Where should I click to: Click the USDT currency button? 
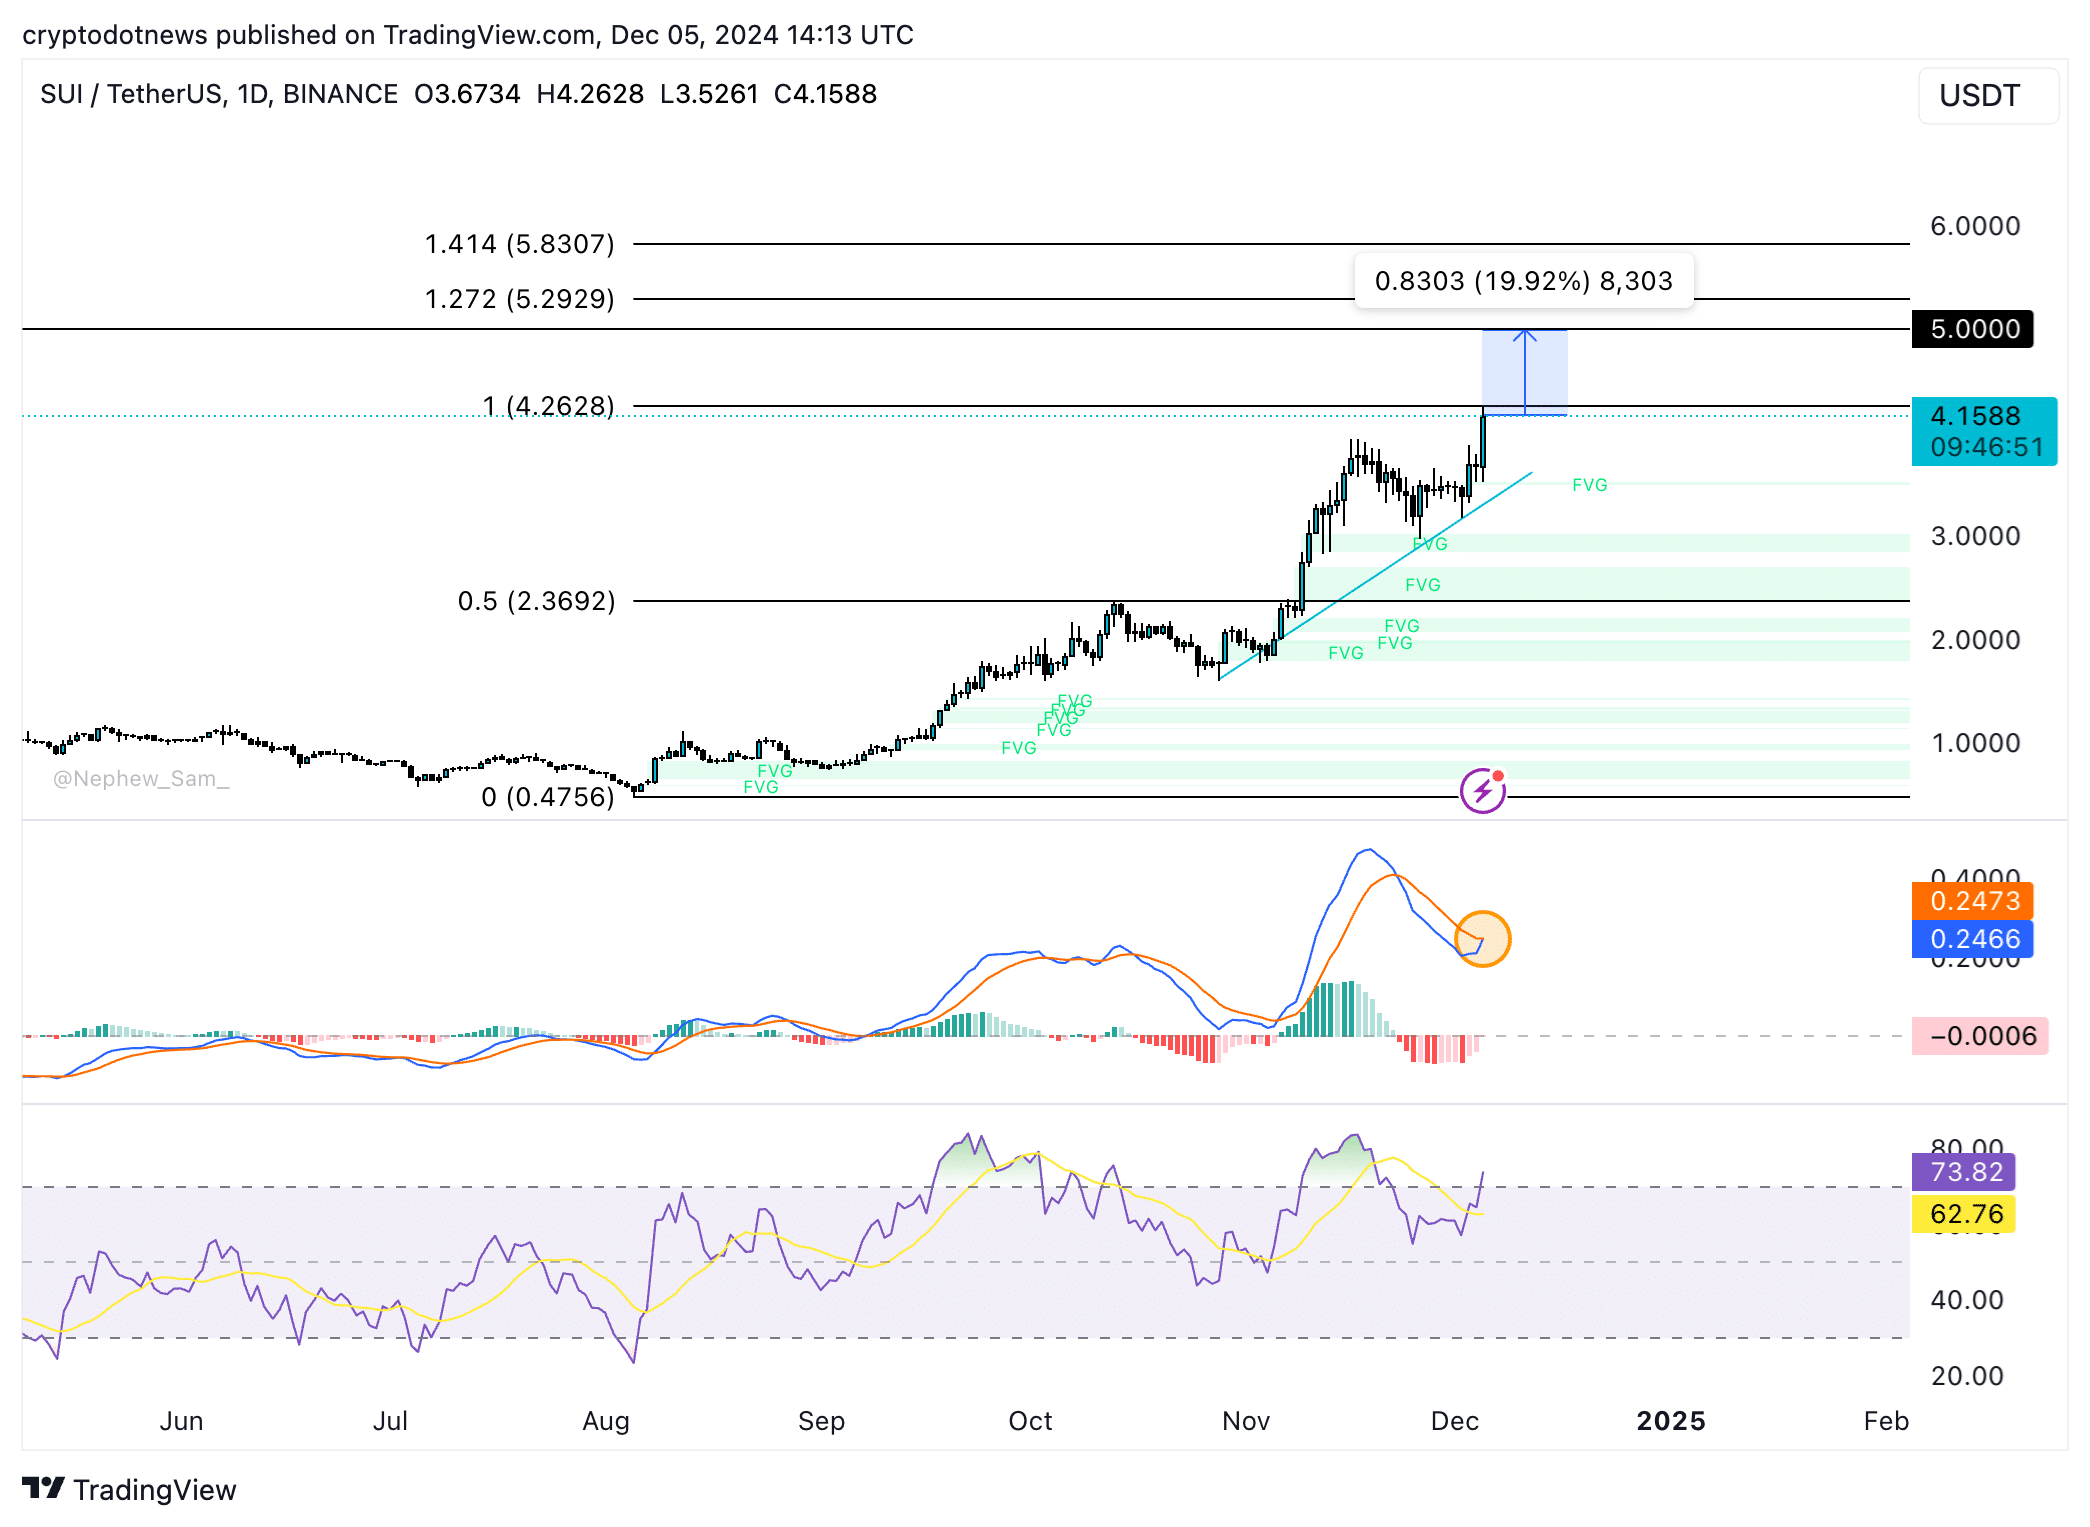pos(1987,96)
